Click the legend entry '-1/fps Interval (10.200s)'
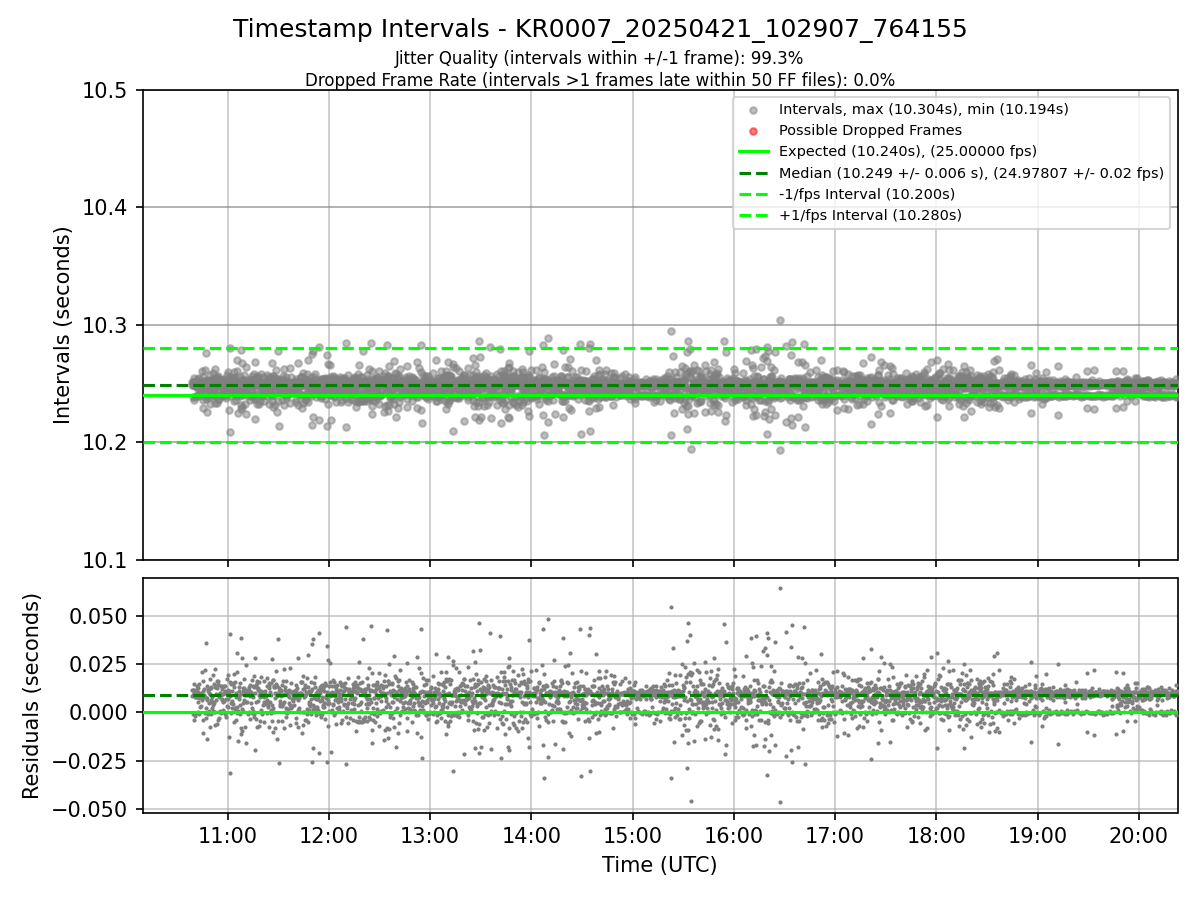Image resolution: width=1200 pixels, height=900 pixels. tap(867, 194)
